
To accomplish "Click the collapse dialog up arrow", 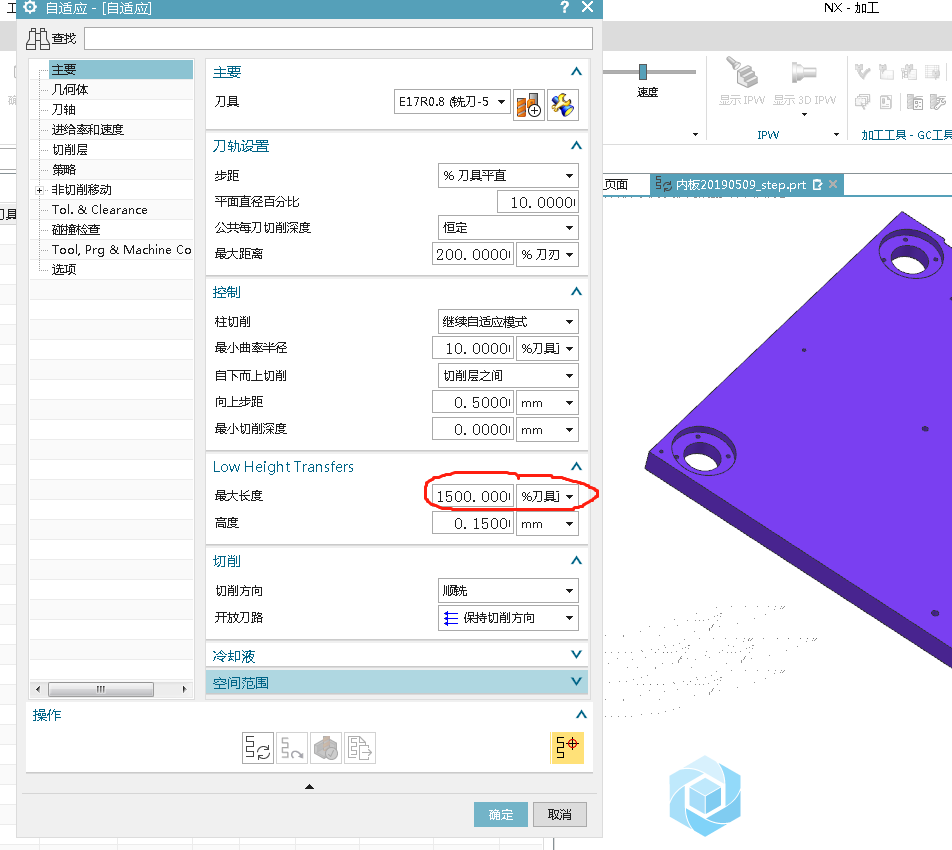I will (x=310, y=786).
